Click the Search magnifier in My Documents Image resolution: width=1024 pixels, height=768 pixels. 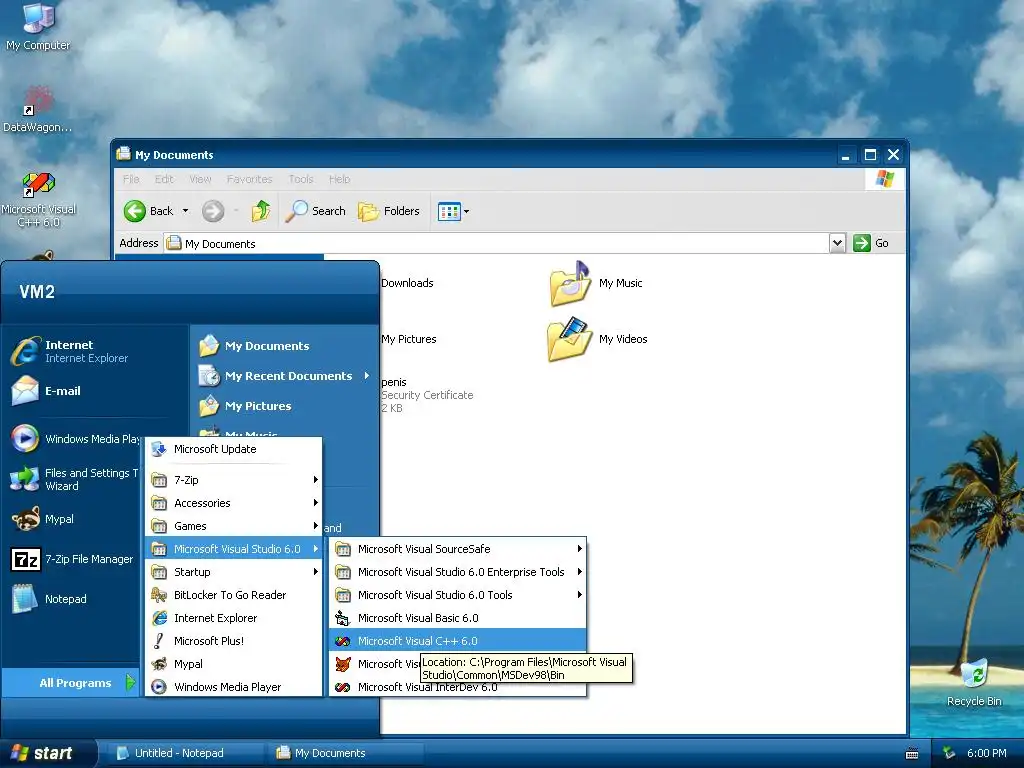(x=315, y=211)
